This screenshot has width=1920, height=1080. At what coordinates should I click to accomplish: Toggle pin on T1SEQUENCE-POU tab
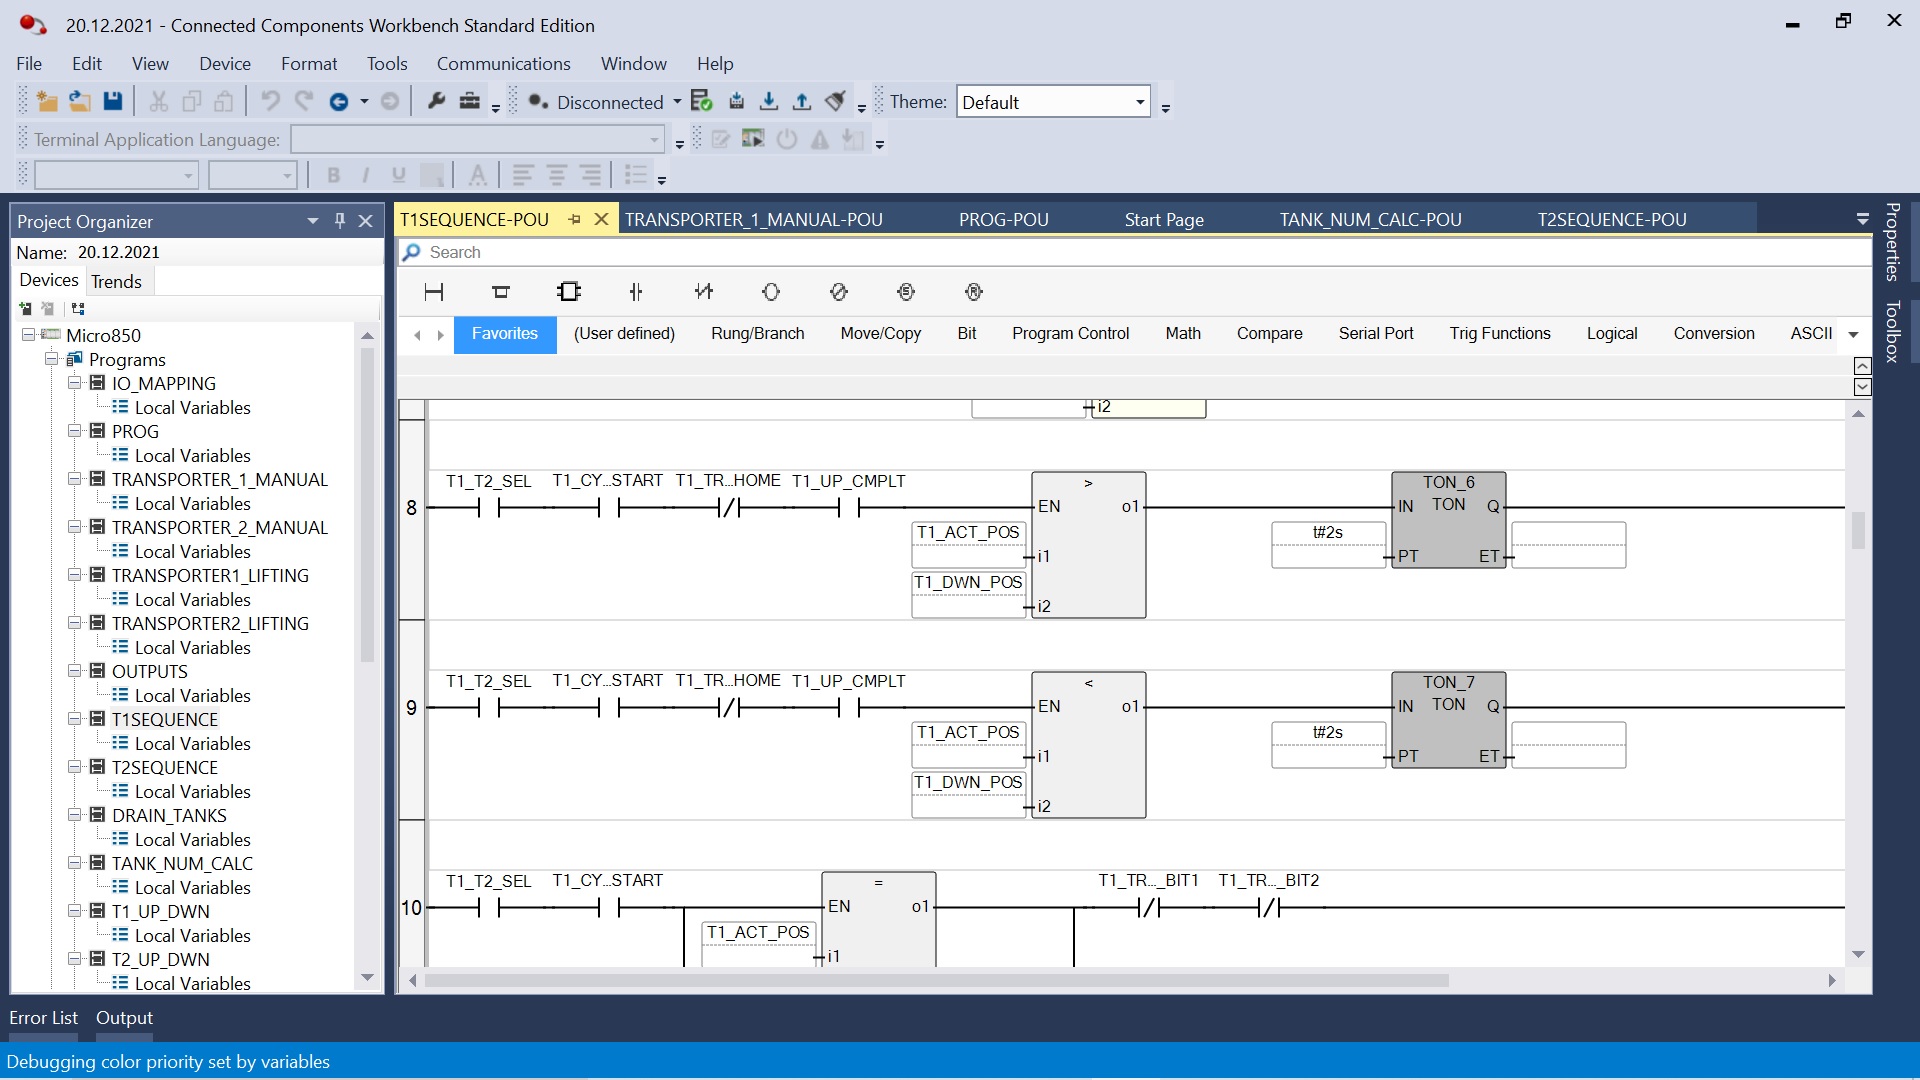click(x=575, y=220)
